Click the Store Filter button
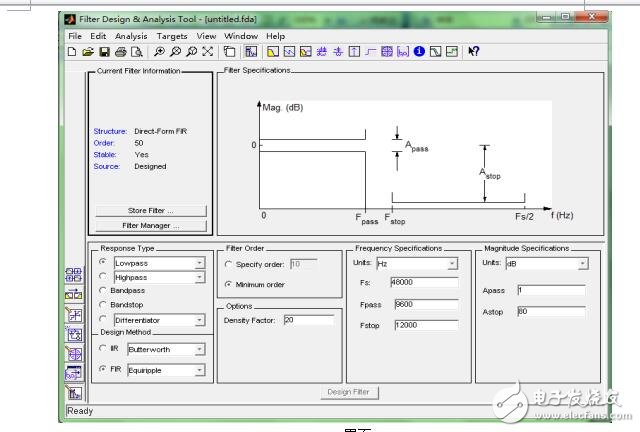Screen dimensions: 640x432 pos(151,211)
